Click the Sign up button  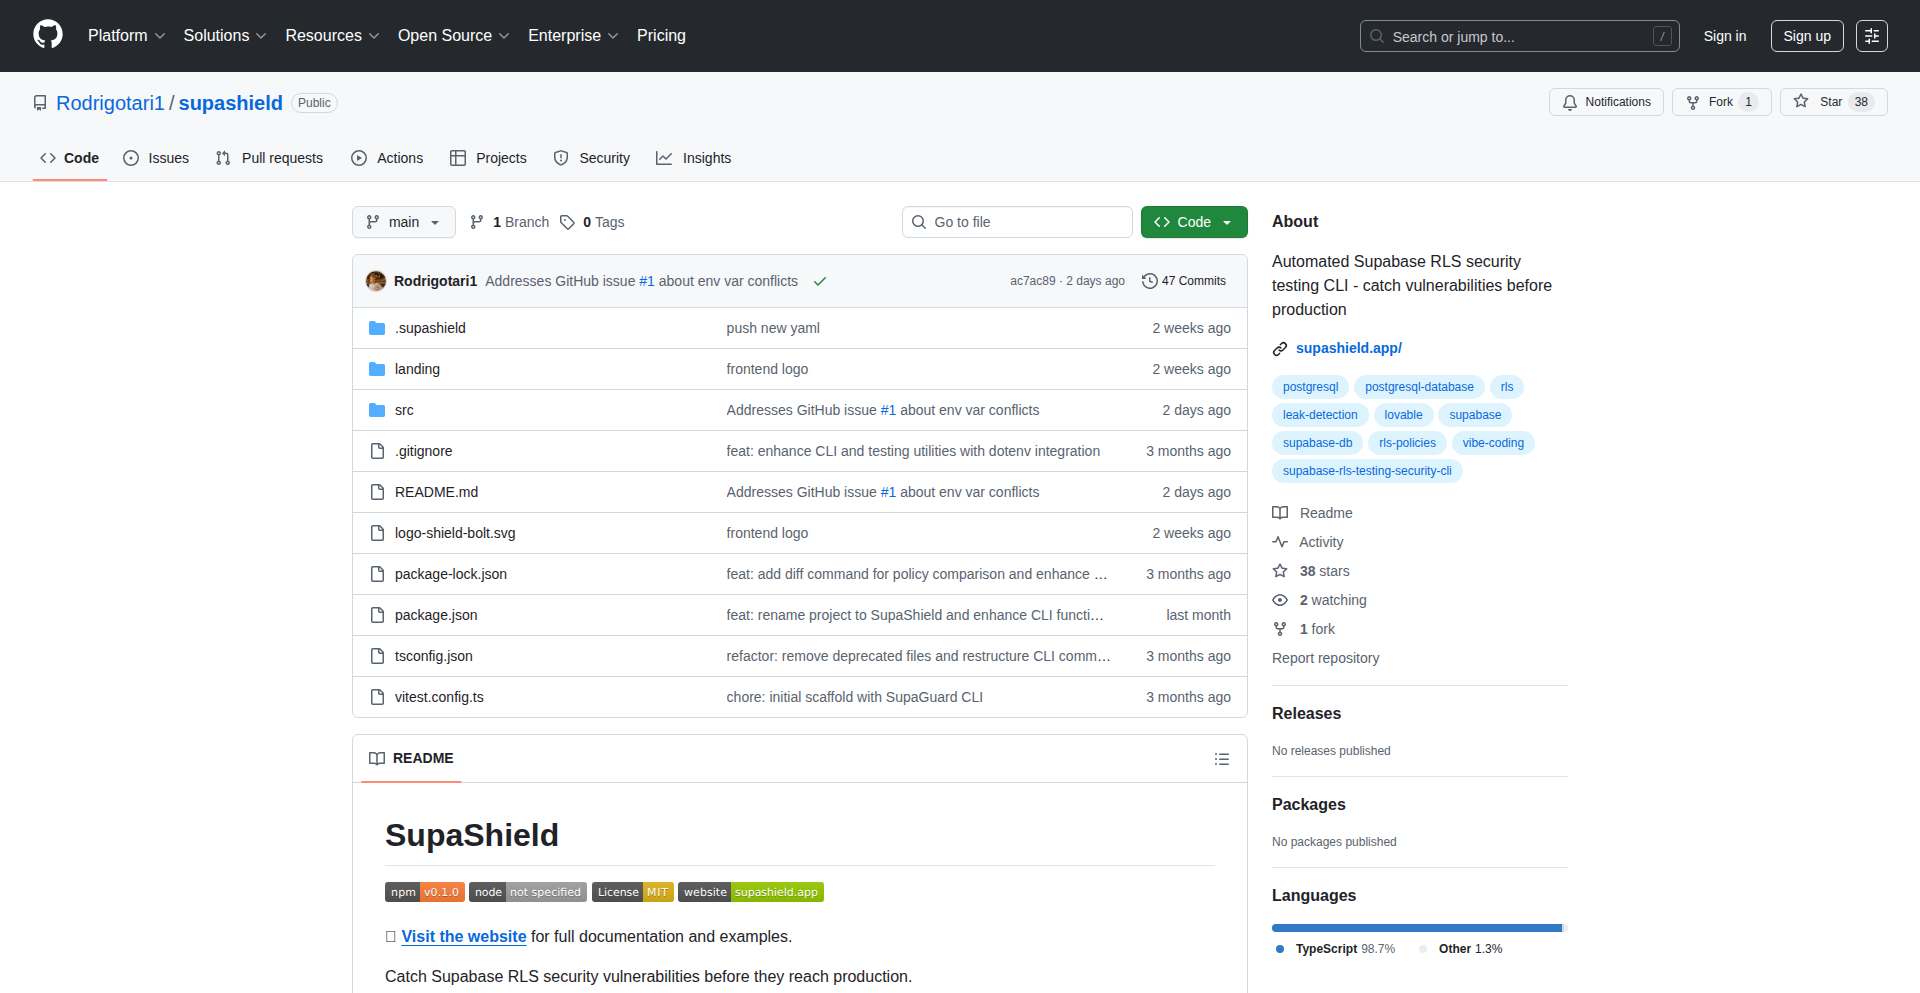click(1807, 36)
